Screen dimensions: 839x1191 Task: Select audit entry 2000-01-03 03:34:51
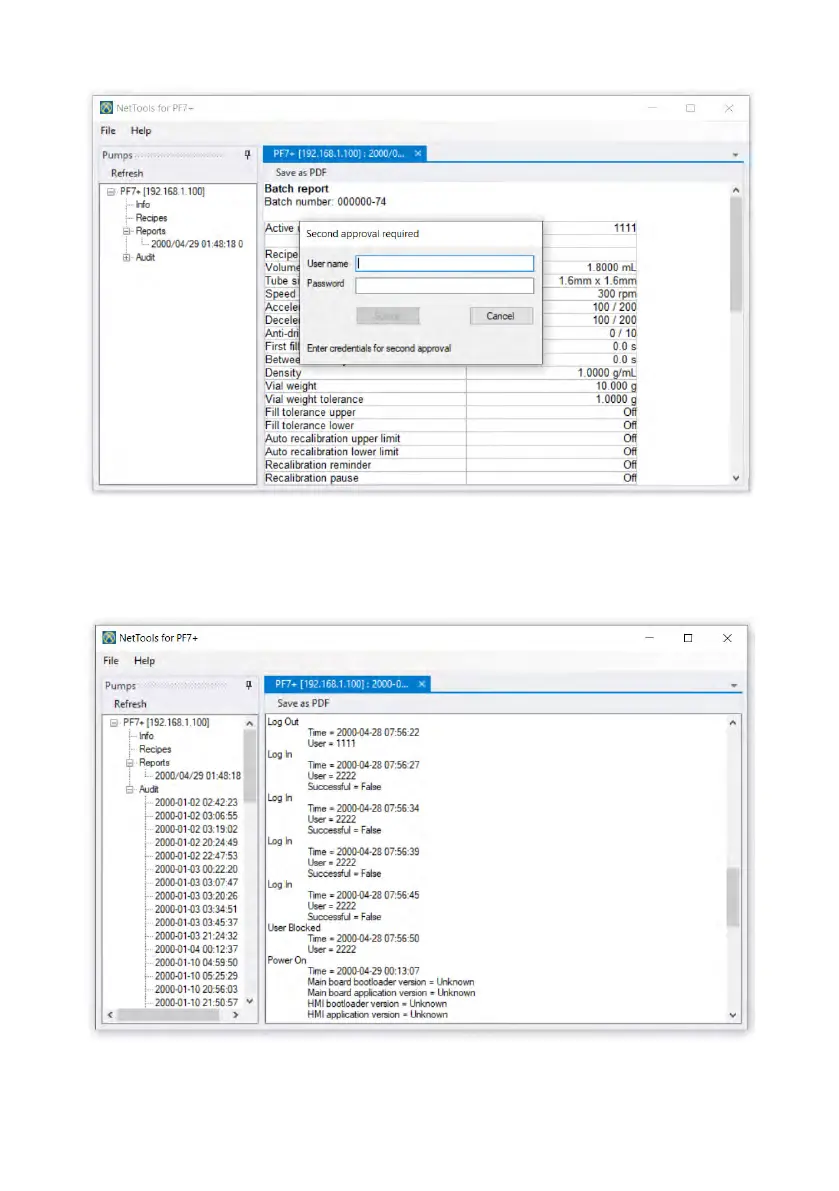[x=196, y=909]
